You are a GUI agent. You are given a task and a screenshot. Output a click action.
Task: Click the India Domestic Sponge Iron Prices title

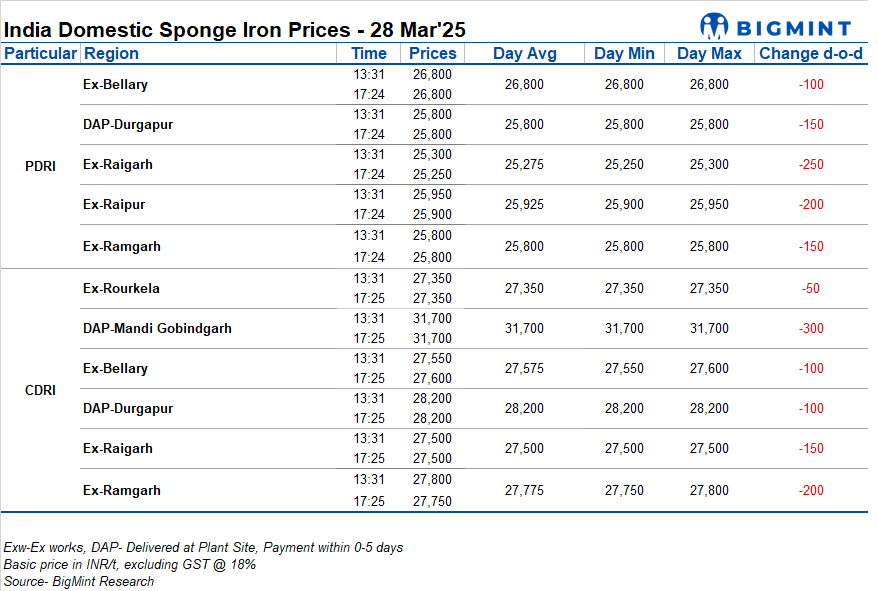click(235, 29)
